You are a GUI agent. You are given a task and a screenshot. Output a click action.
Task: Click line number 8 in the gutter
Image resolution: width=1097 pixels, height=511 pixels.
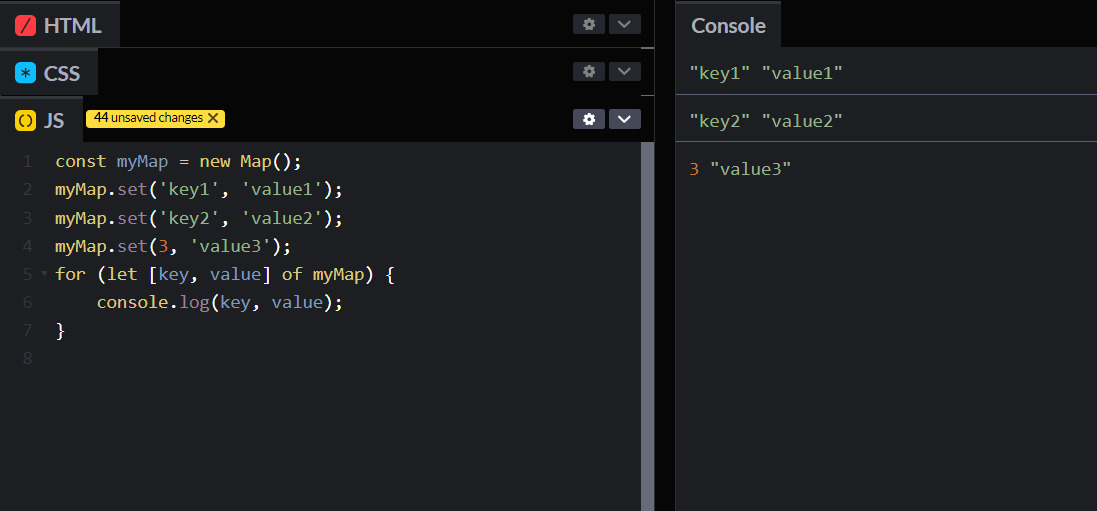tap(27, 358)
